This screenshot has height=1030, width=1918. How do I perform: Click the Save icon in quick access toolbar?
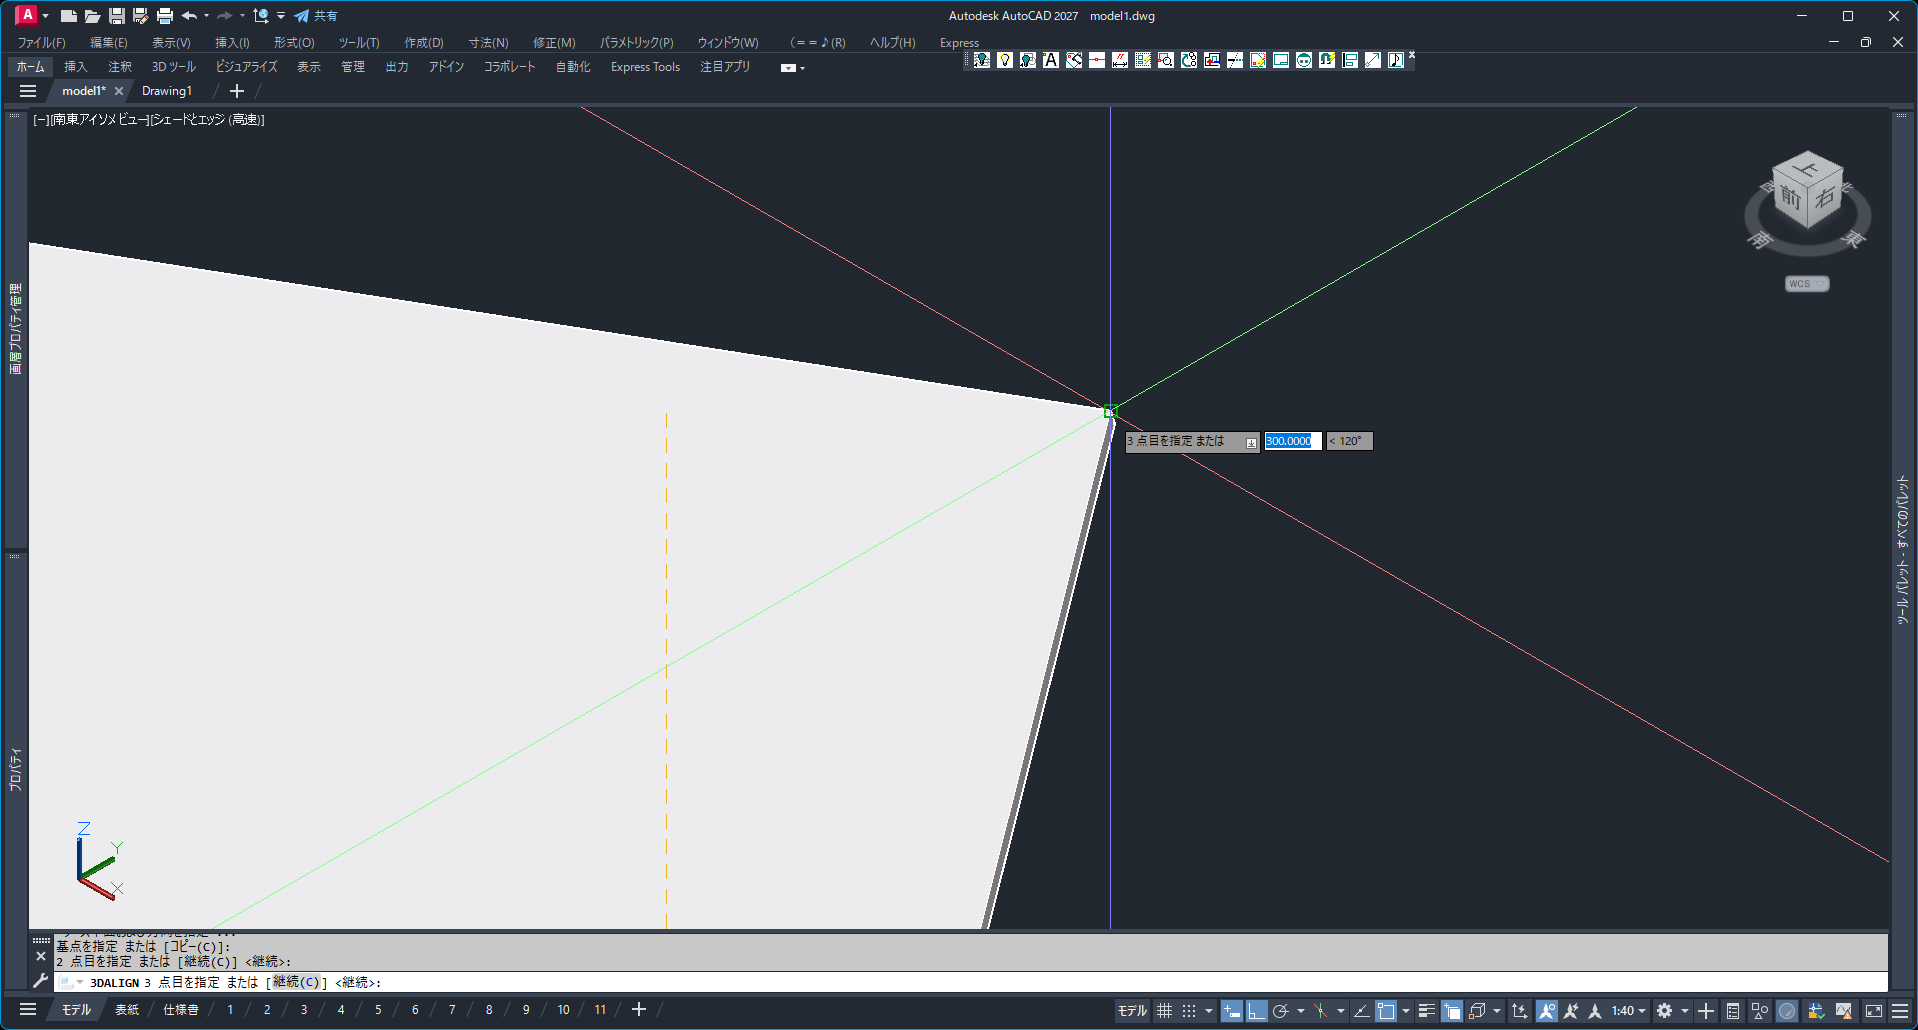(x=117, y=16)
